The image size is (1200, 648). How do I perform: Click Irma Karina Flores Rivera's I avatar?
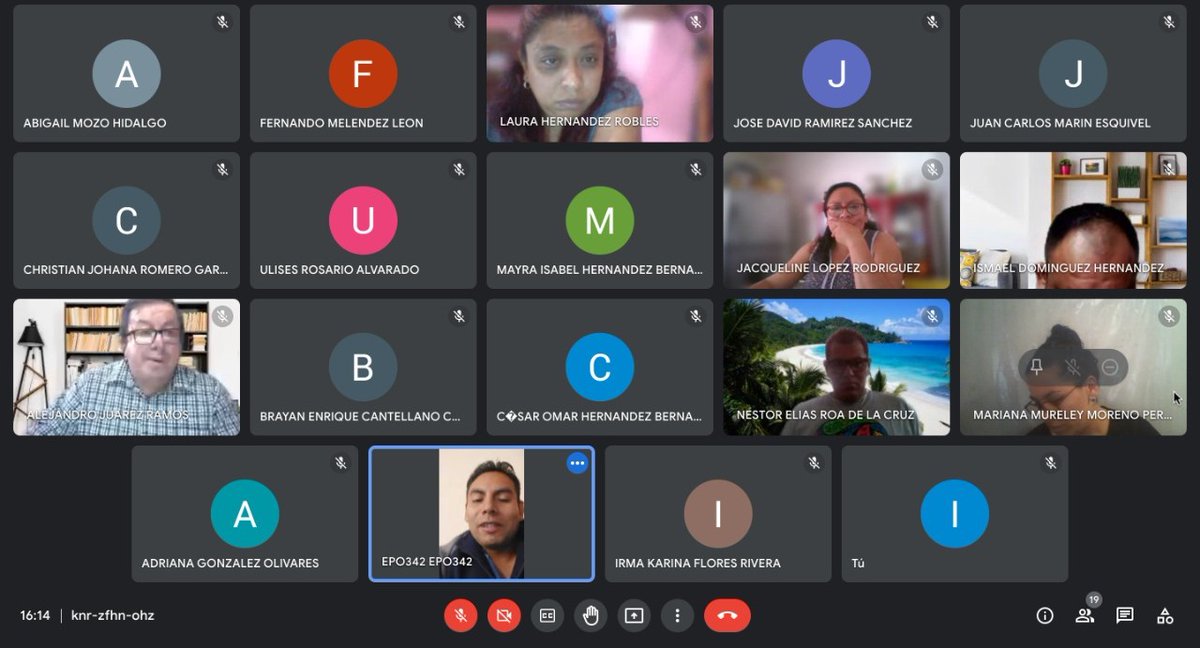click(x=718, y=514)
